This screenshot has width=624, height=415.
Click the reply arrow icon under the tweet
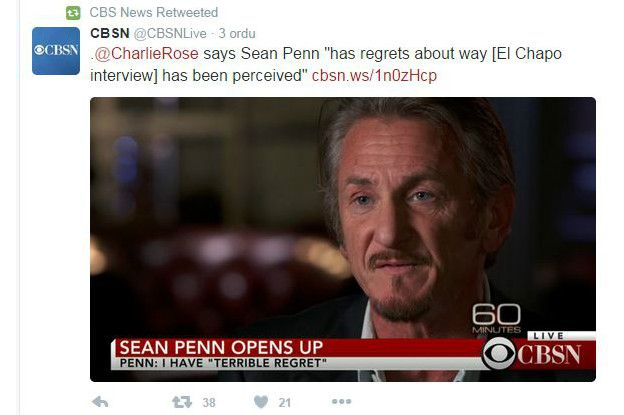(100, 402)
